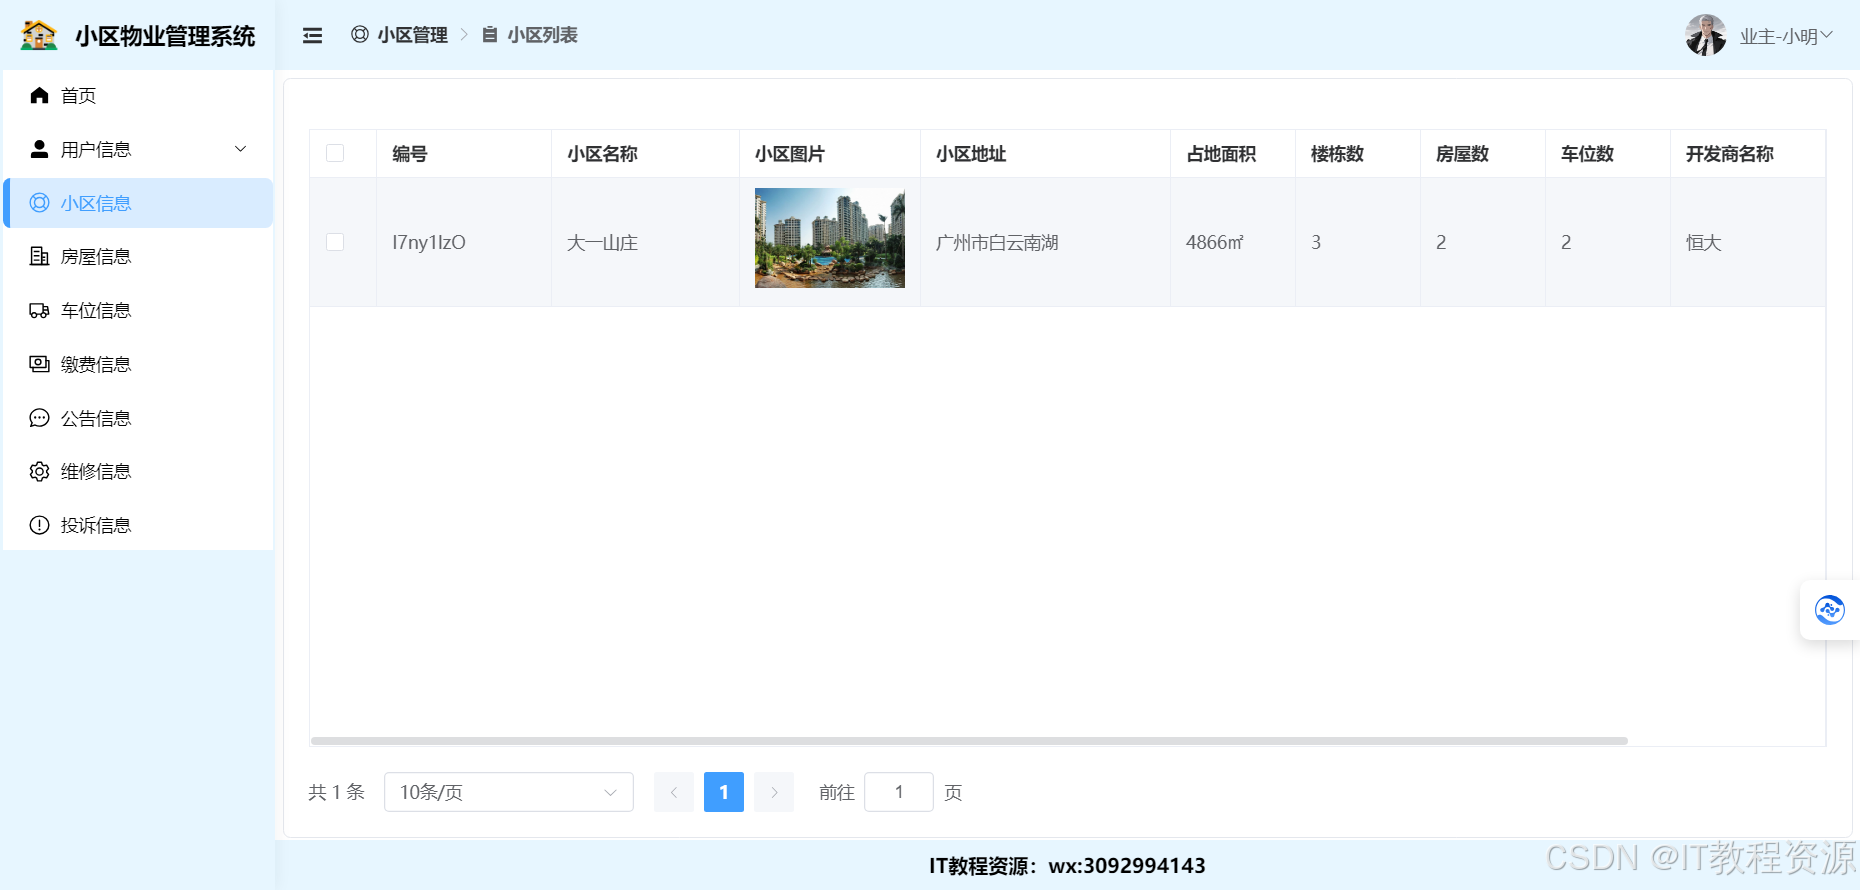Click the page 1 pagination button
Image resolution: width=1860 pixels, height=890 pixels.
pyautogui.click(x=724, y=792)
